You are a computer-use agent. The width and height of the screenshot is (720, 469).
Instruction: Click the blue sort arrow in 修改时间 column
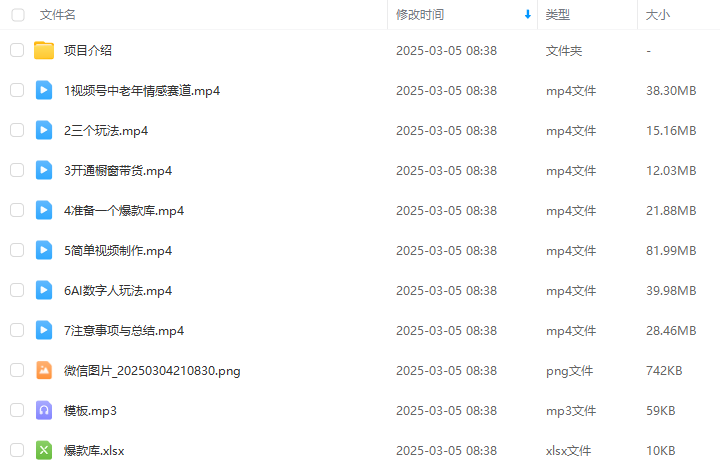(528, 15)
